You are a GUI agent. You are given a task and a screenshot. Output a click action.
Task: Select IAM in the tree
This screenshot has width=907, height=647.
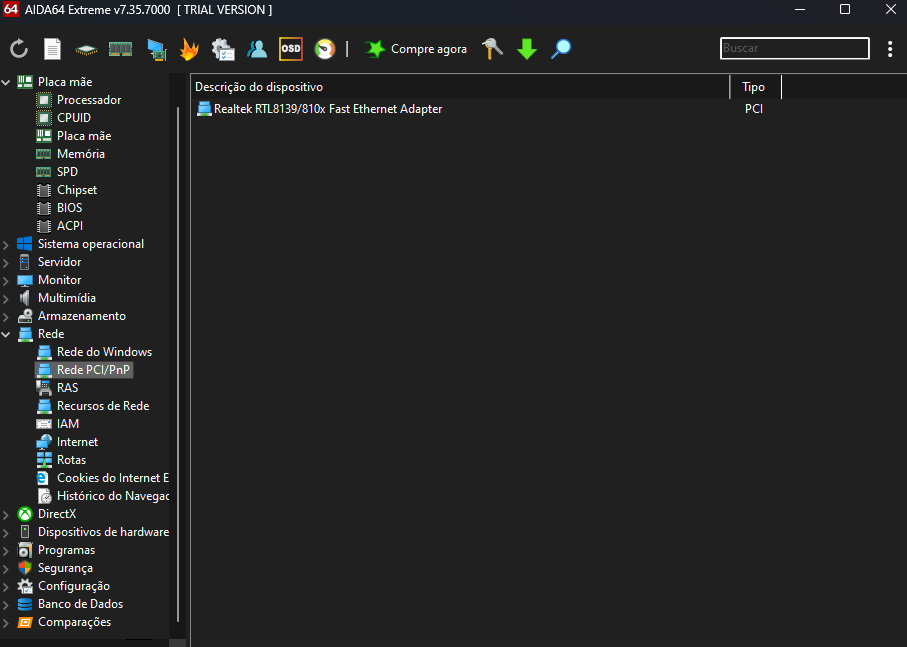pos(68,424)
